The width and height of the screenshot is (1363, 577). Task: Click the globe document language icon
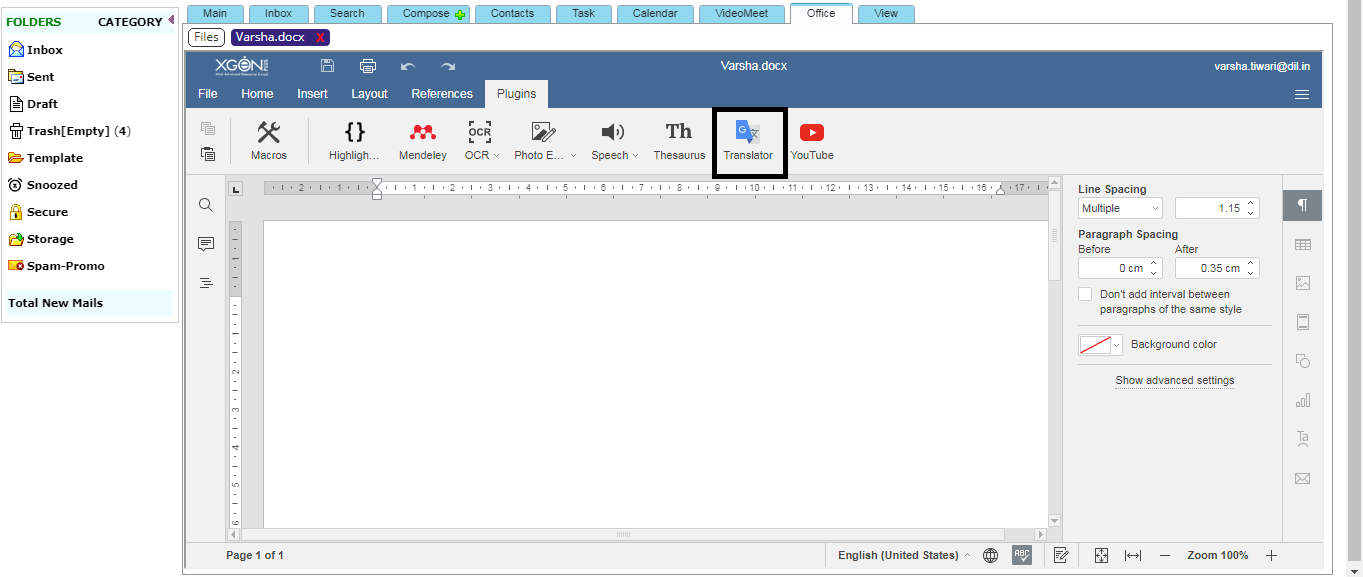click(x=990, y=555)
